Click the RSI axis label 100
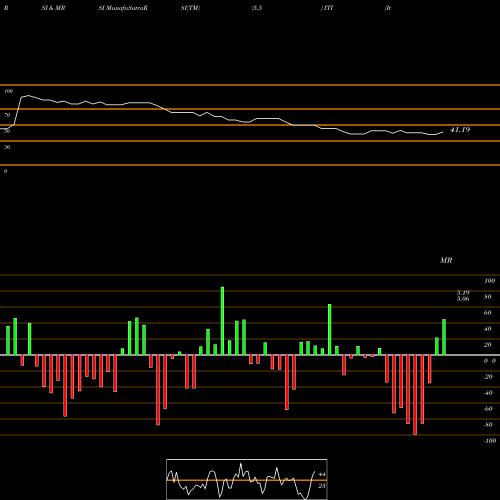This screenshot has width=500, height=500. point(8,91)
